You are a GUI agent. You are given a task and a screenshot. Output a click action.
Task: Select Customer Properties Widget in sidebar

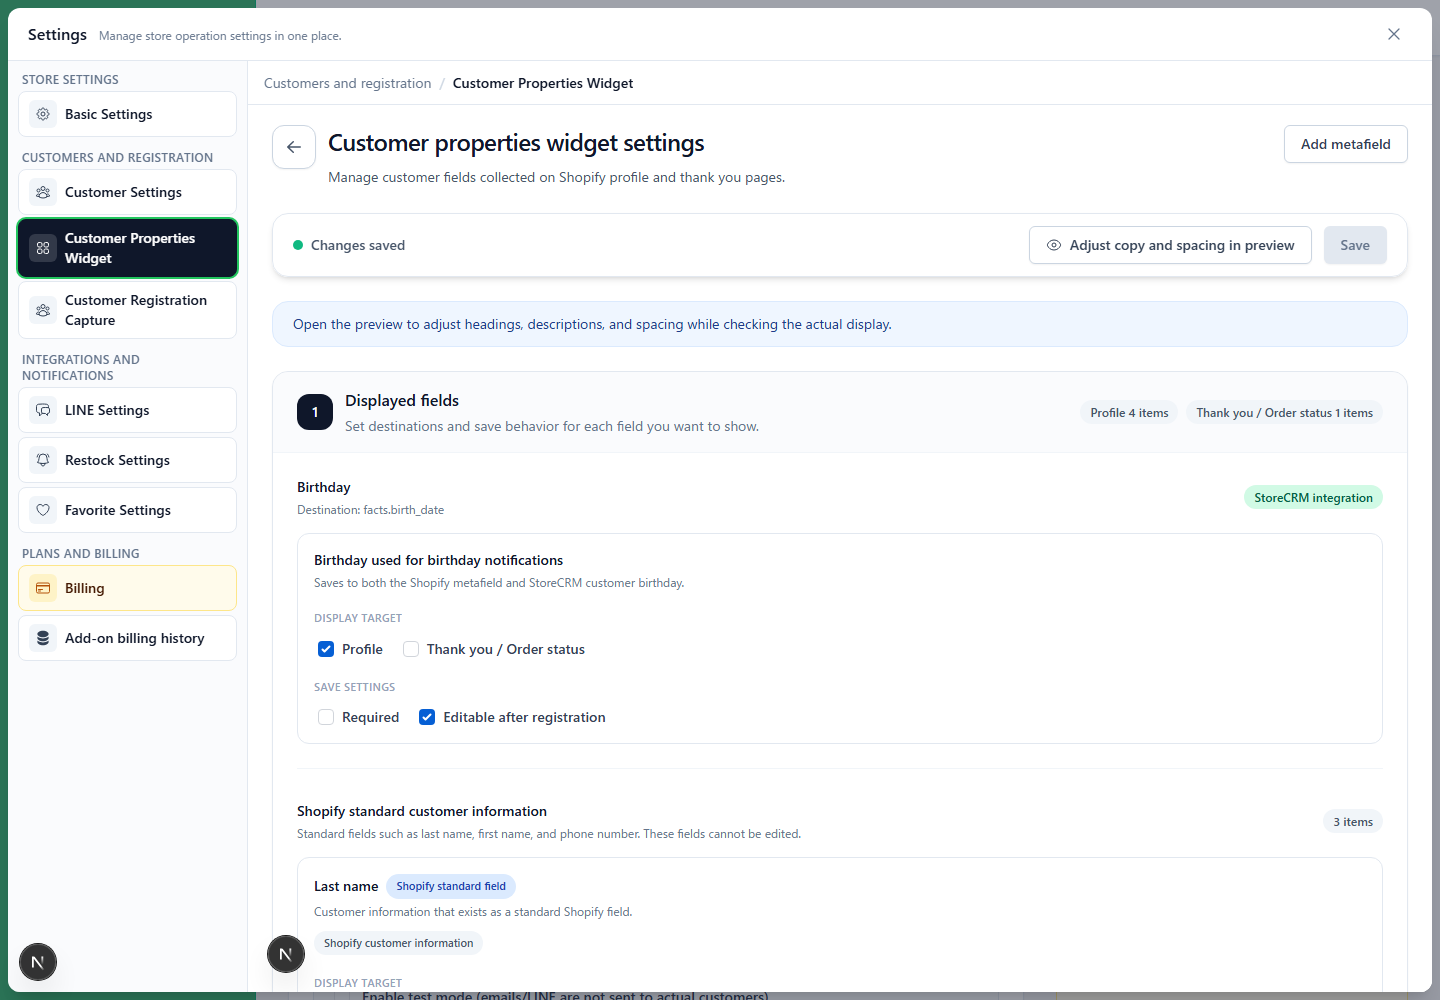pyautogui.click(x=127, y=248)
